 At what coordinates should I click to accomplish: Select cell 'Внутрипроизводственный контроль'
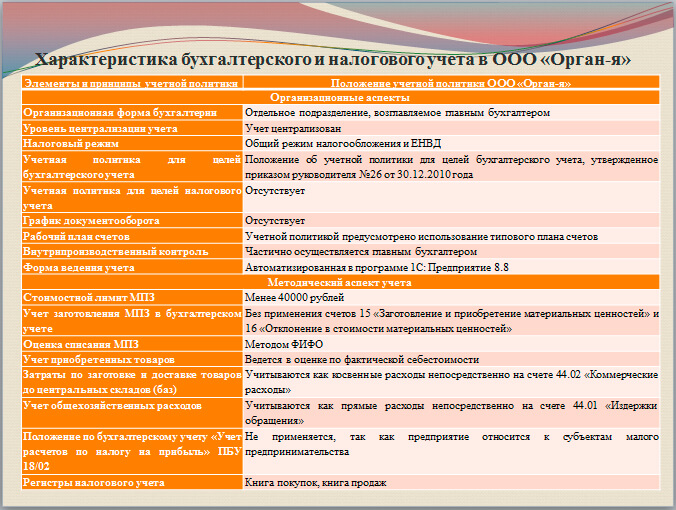click(x=132, y=251)
